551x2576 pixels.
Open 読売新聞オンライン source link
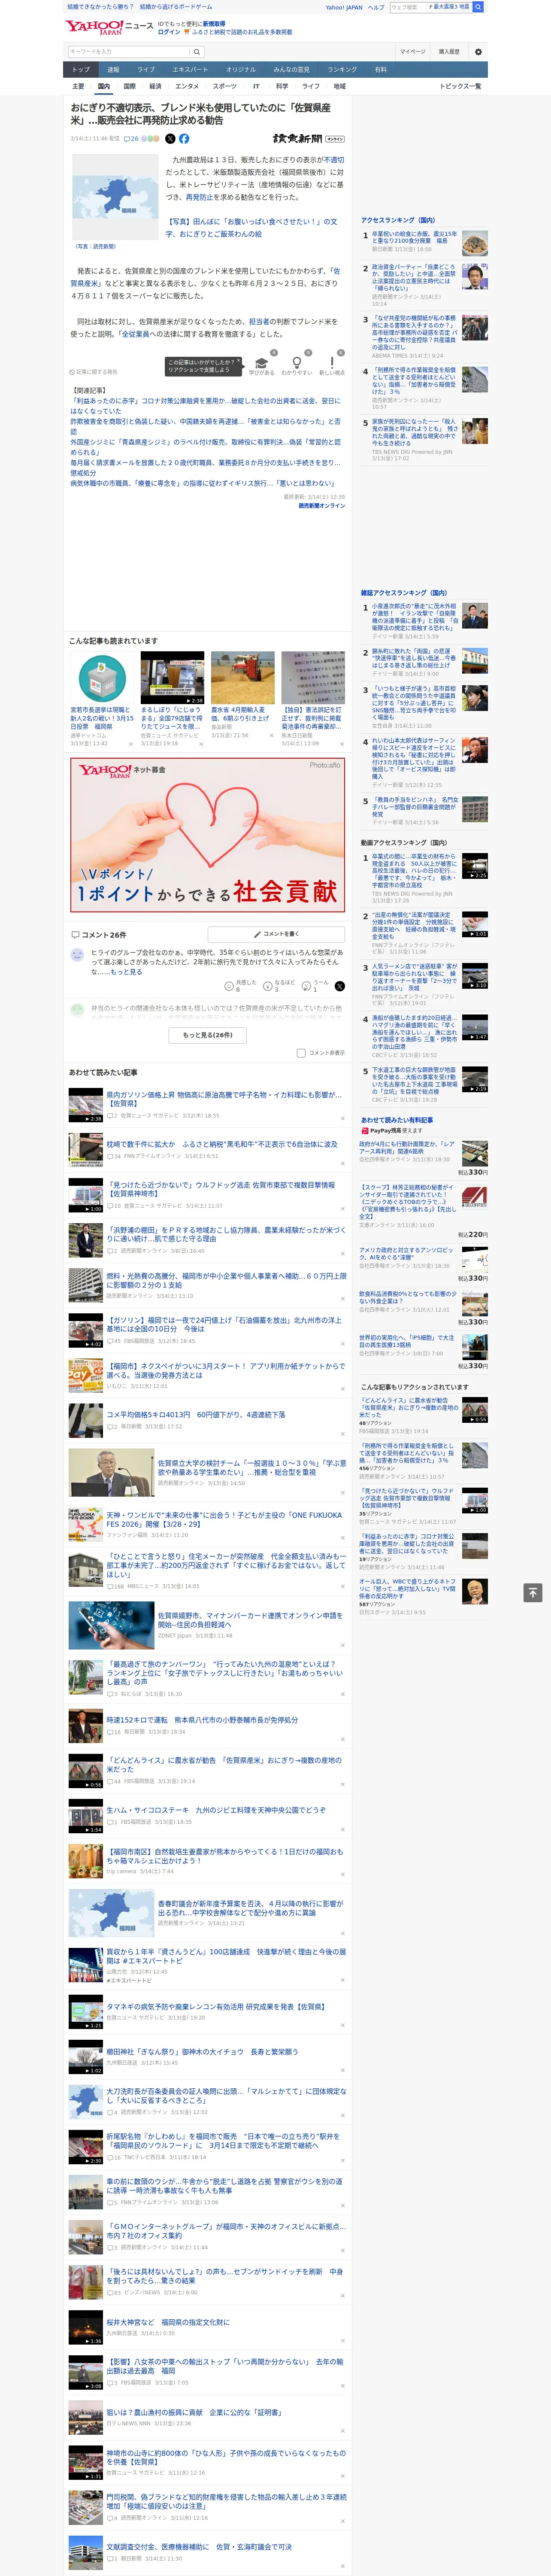(322, 506)
